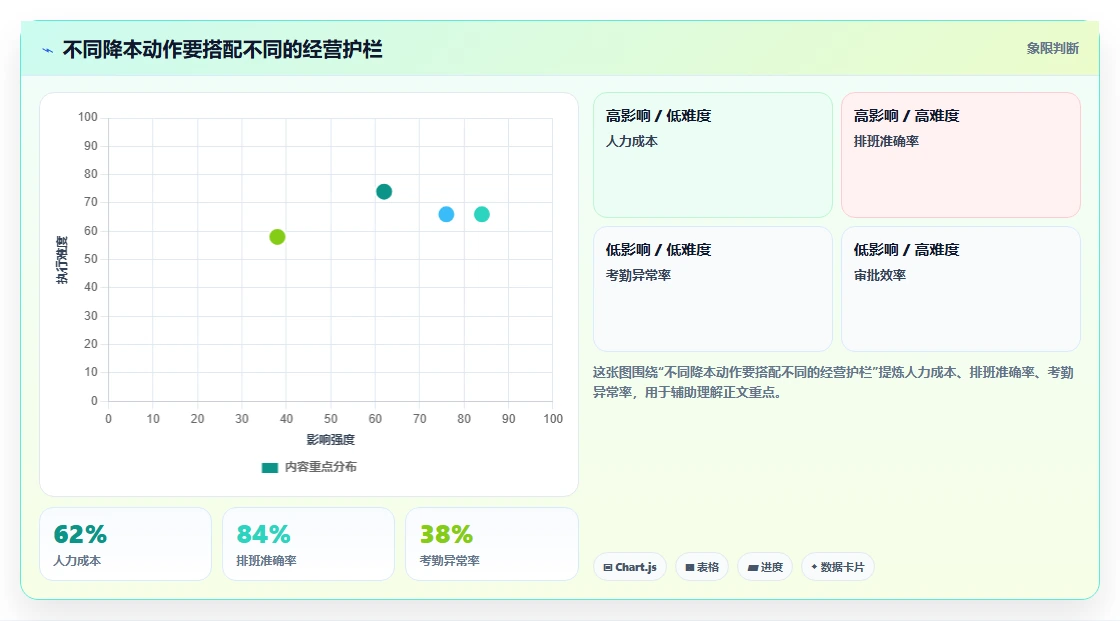
Task: Click the 影响强度 x-axis label
Action: 331,439
